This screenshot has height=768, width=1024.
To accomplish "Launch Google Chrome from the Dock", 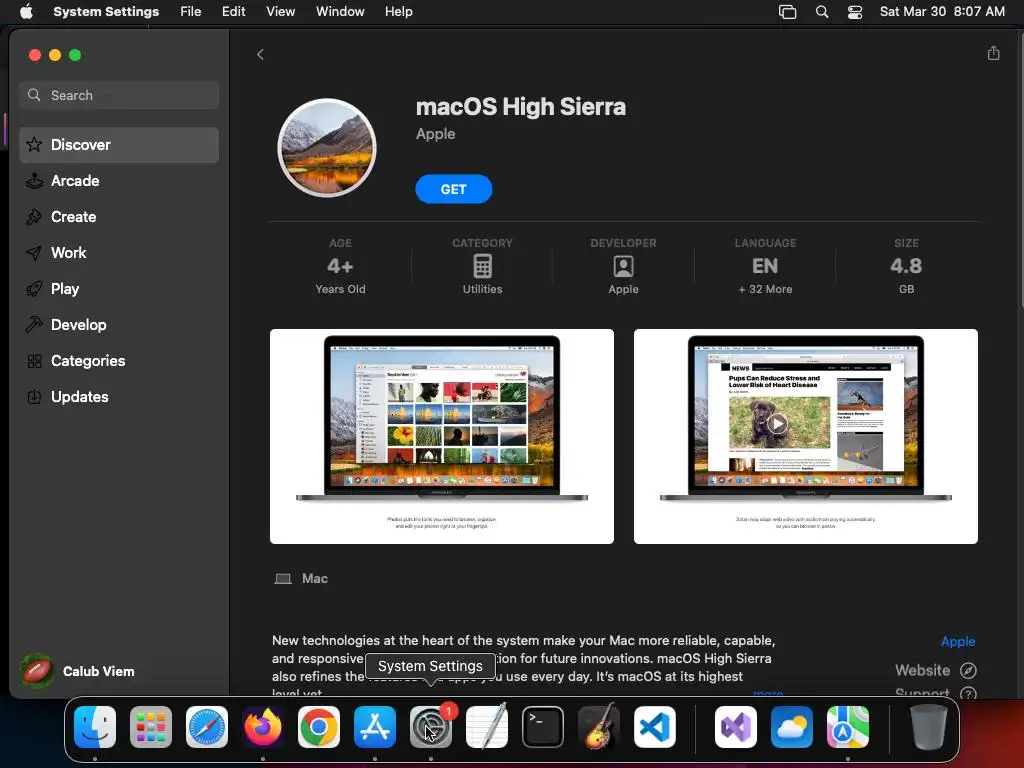I will [x=319, y=727].
